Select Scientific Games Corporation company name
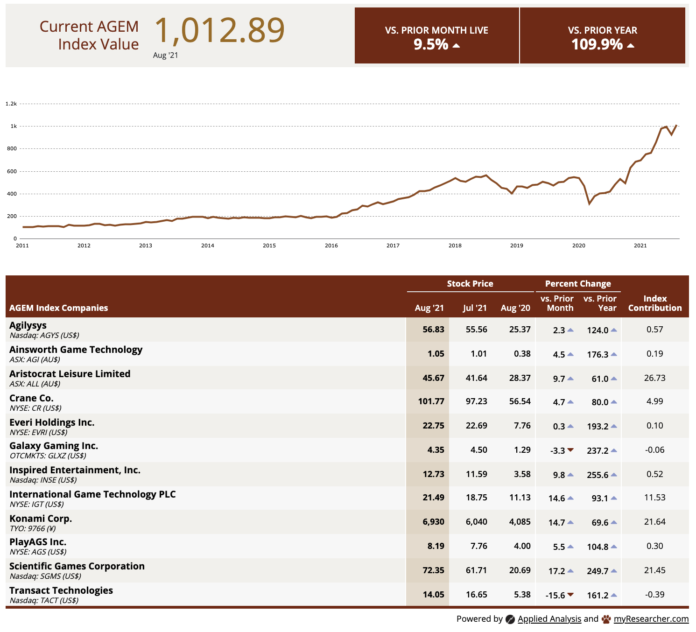 pos(77,566)
